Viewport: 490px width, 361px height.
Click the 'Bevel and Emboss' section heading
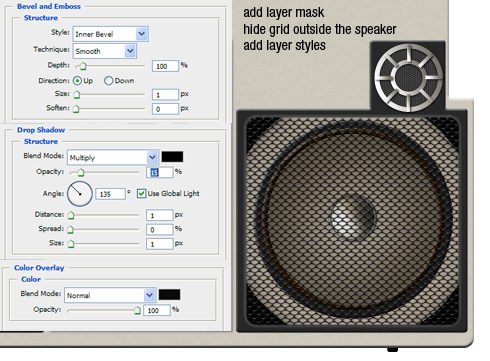click(49, 6)
